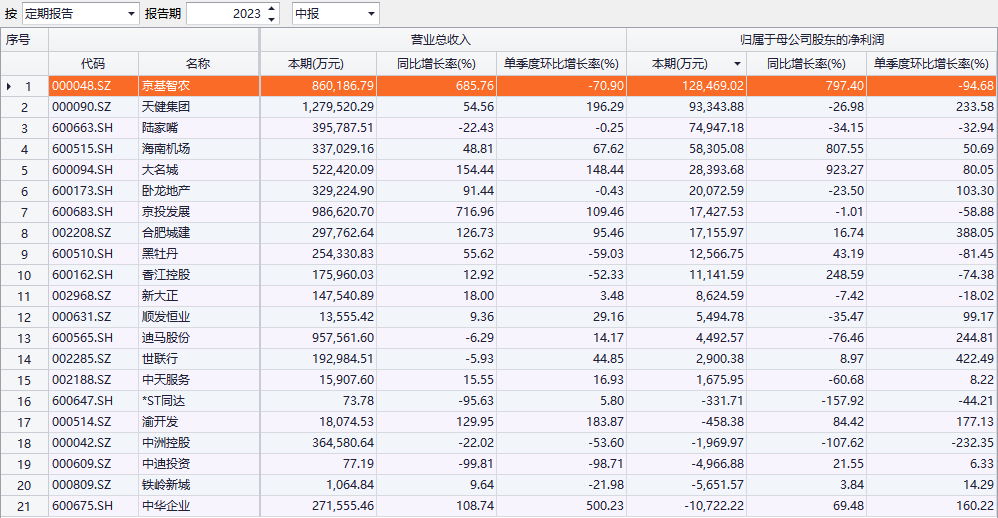Image resolution: width=998 pixels, height=518 pixels.
Task: Select the 中华企业 row
Action: click(165, 506)
